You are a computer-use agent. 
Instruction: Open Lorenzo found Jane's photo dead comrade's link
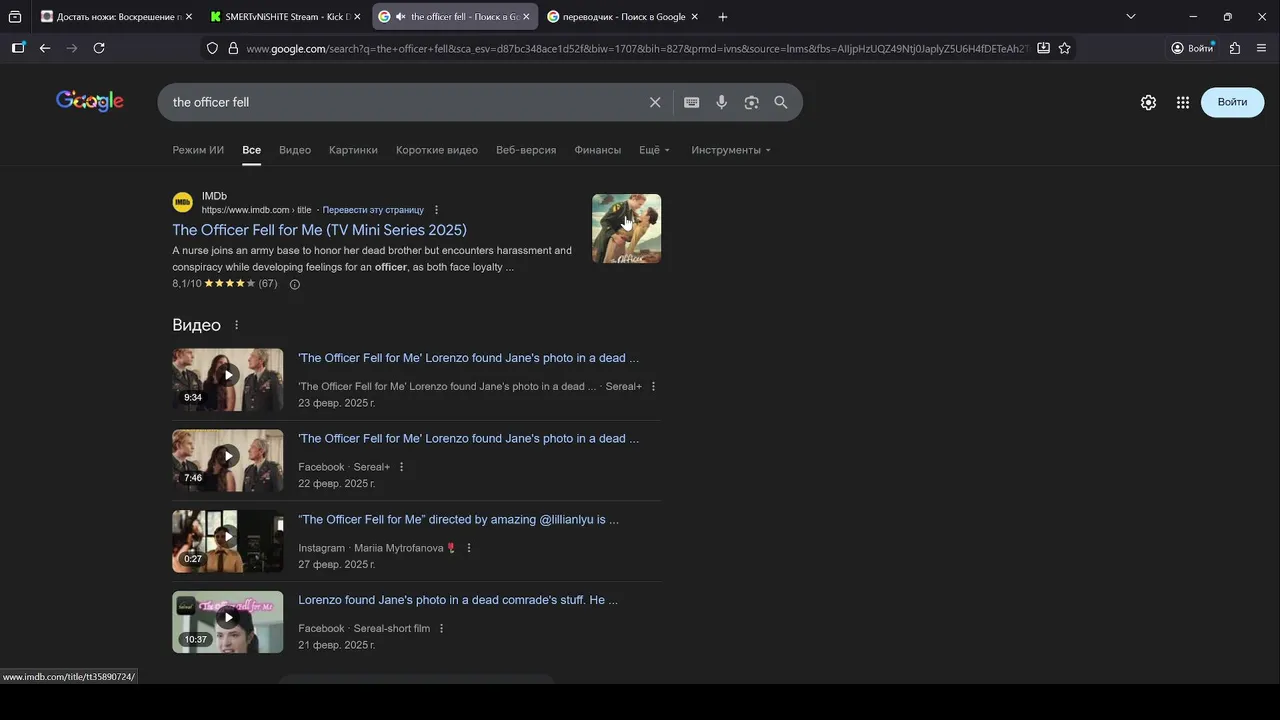click(x=458, y=601)
